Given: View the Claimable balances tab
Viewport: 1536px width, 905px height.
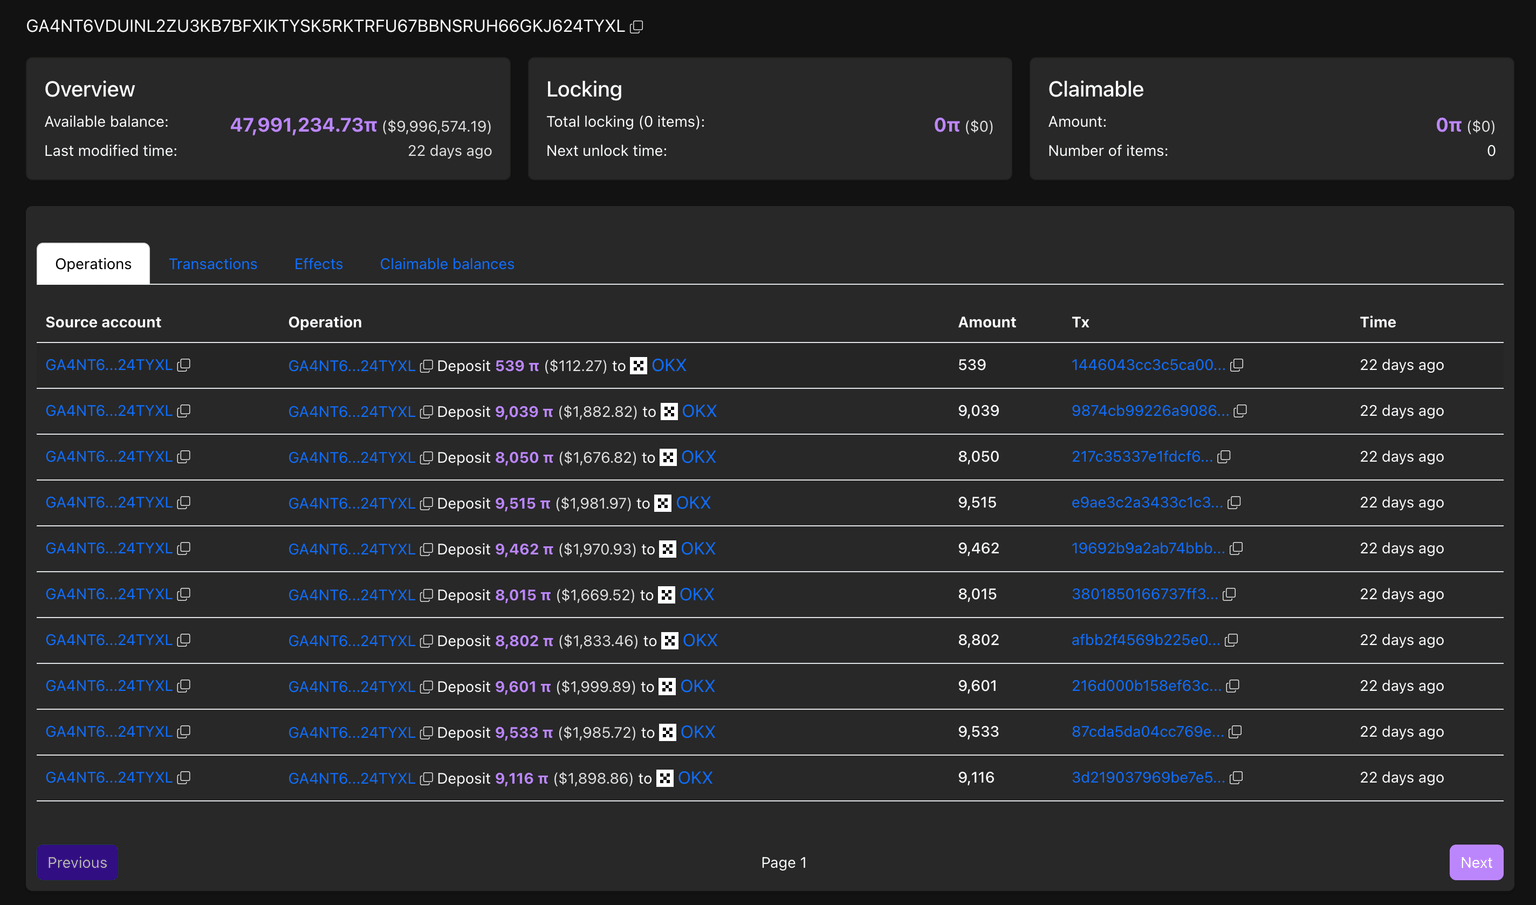Looking at the screenshot, I should [x=446, y=263].
